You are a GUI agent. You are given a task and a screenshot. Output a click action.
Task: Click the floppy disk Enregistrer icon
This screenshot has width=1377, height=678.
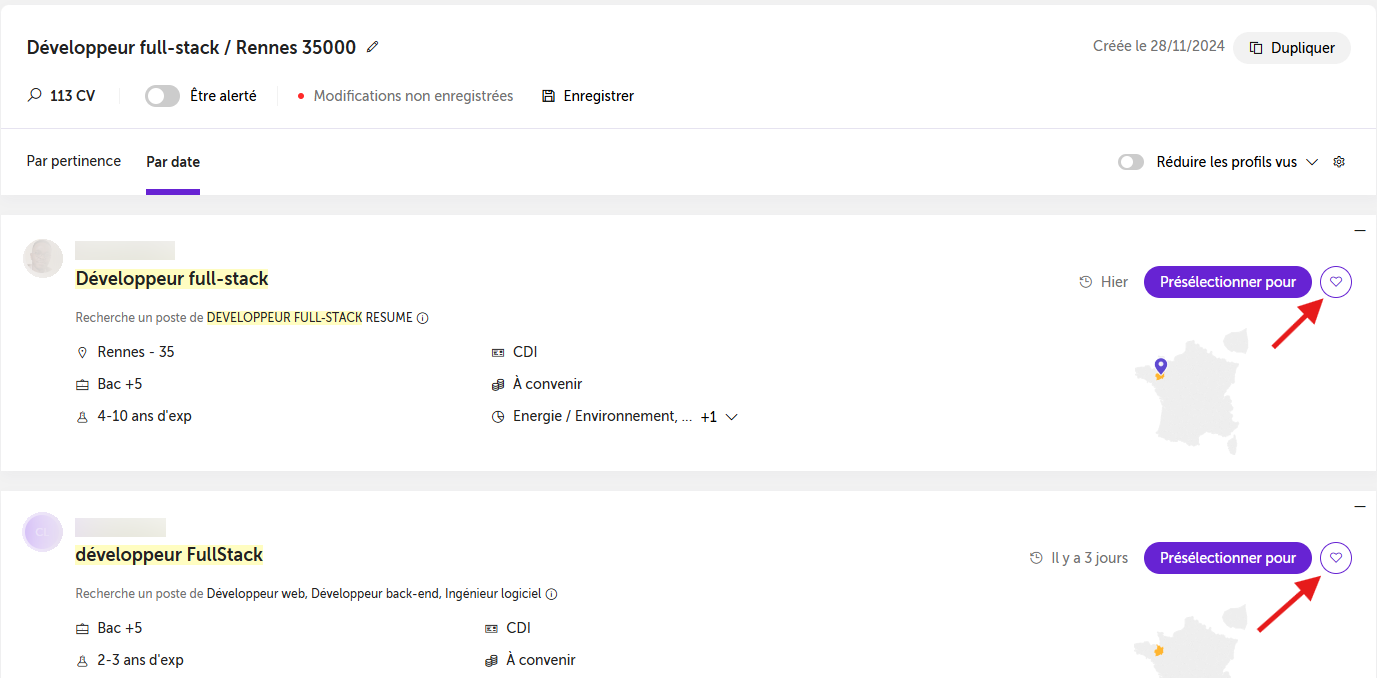click(x=548, y=96)
